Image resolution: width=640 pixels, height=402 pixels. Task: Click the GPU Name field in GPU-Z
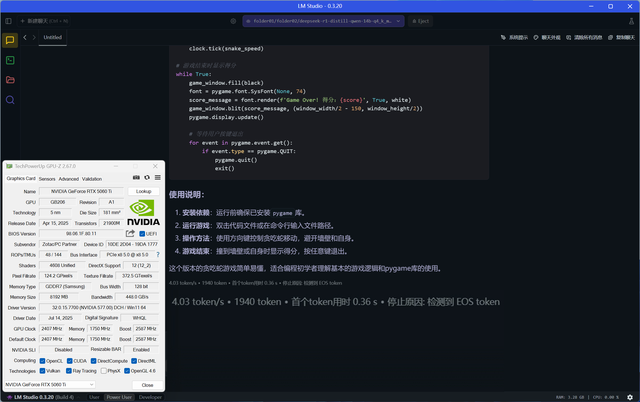81,191
